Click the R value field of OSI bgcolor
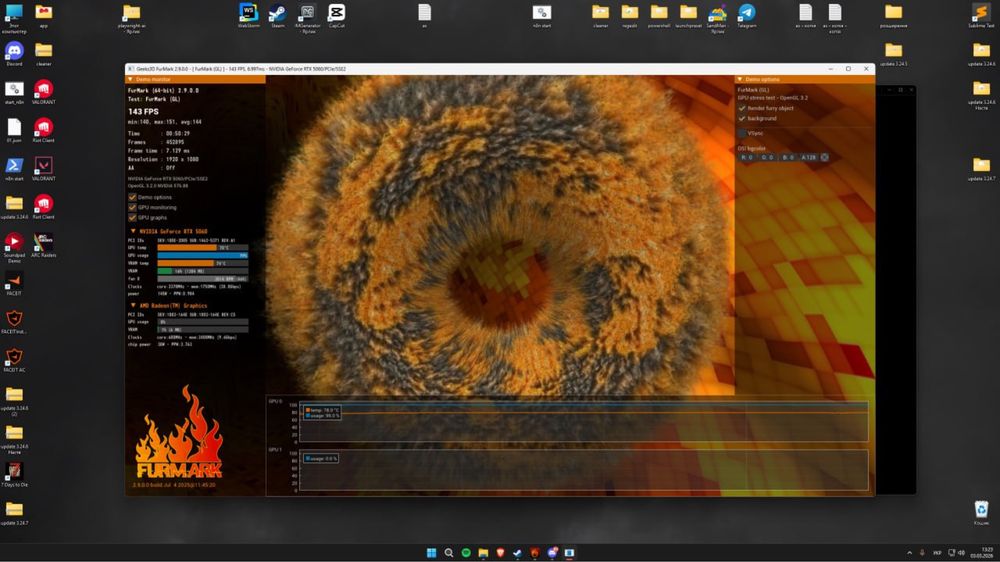Image resolution: width=1000 pixels, height=562 pixels. (x=746, y=157)
